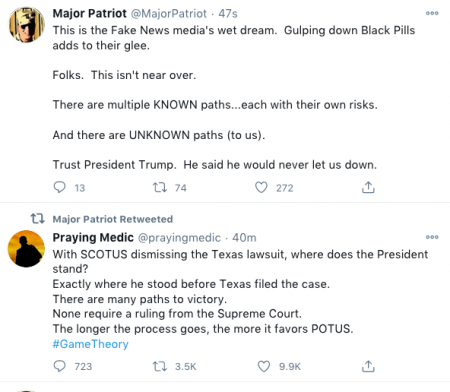Like the tweet with 9.9K likes
This screenshot has height=392, width=450.
(264, 366)
